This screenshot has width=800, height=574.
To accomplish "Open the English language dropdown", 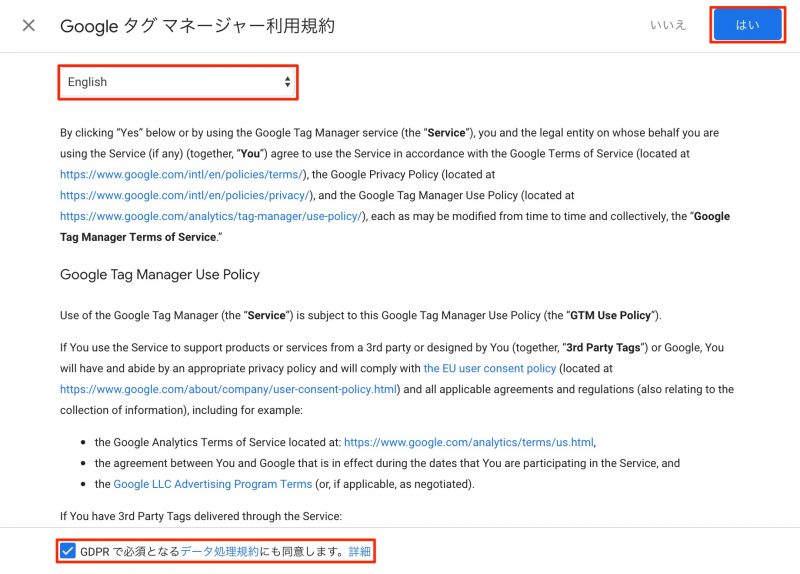I will tap(178, 82).
